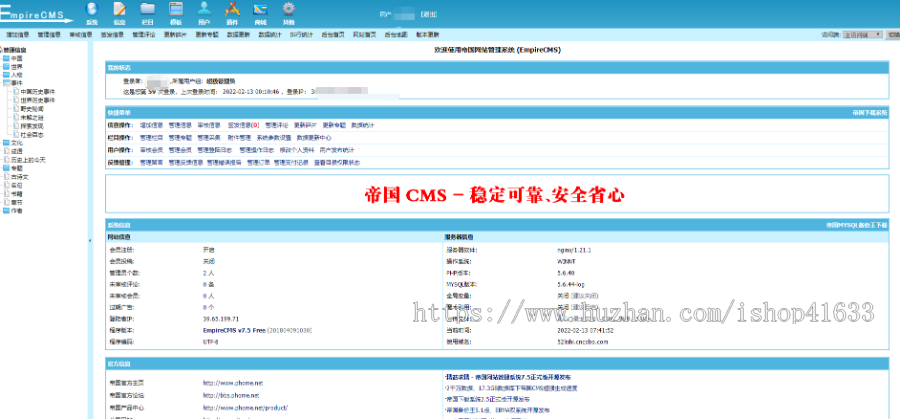Open the 栏目 (Column) folder icon
Screen dimensions: 900x419
coord(148,9)
